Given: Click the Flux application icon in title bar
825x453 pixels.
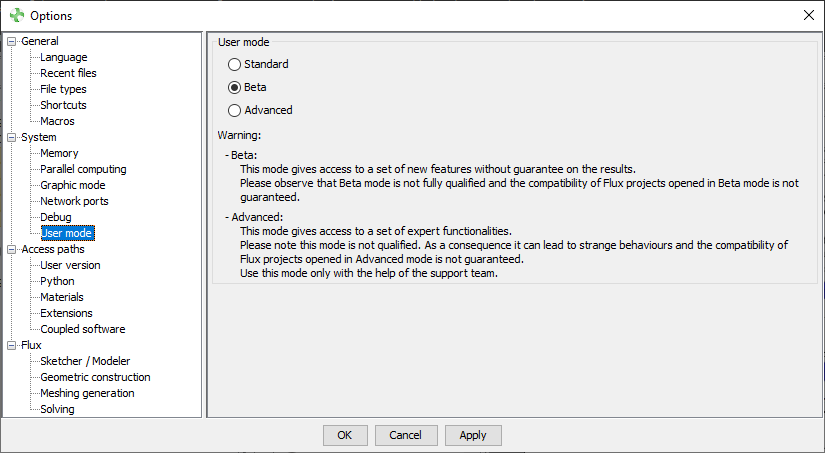Looking at the screenshot, I should click(x=17, y=15).
